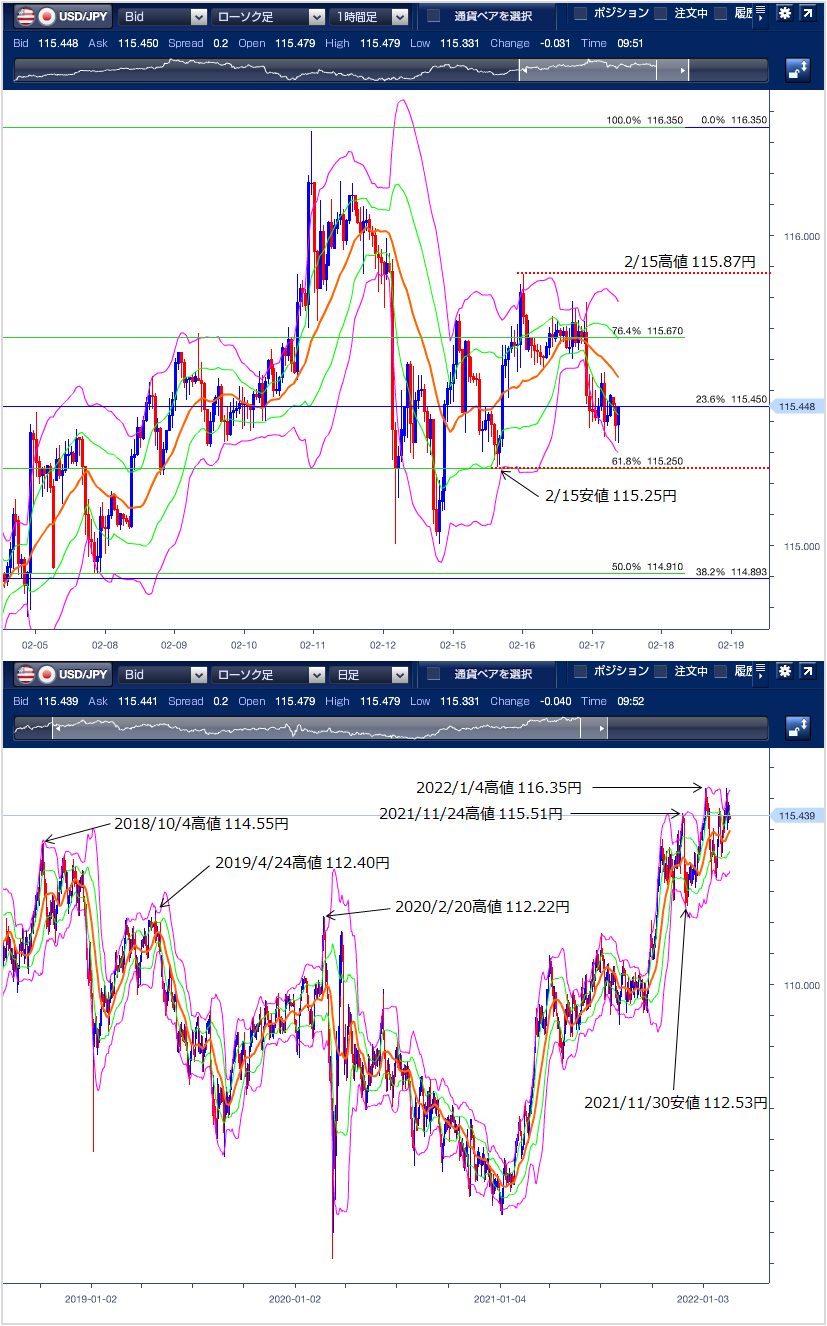The width and height of the screenshot is (827, 1326).
Task: Open settings gear in the lower daily chart
Action: click(784, 672)
